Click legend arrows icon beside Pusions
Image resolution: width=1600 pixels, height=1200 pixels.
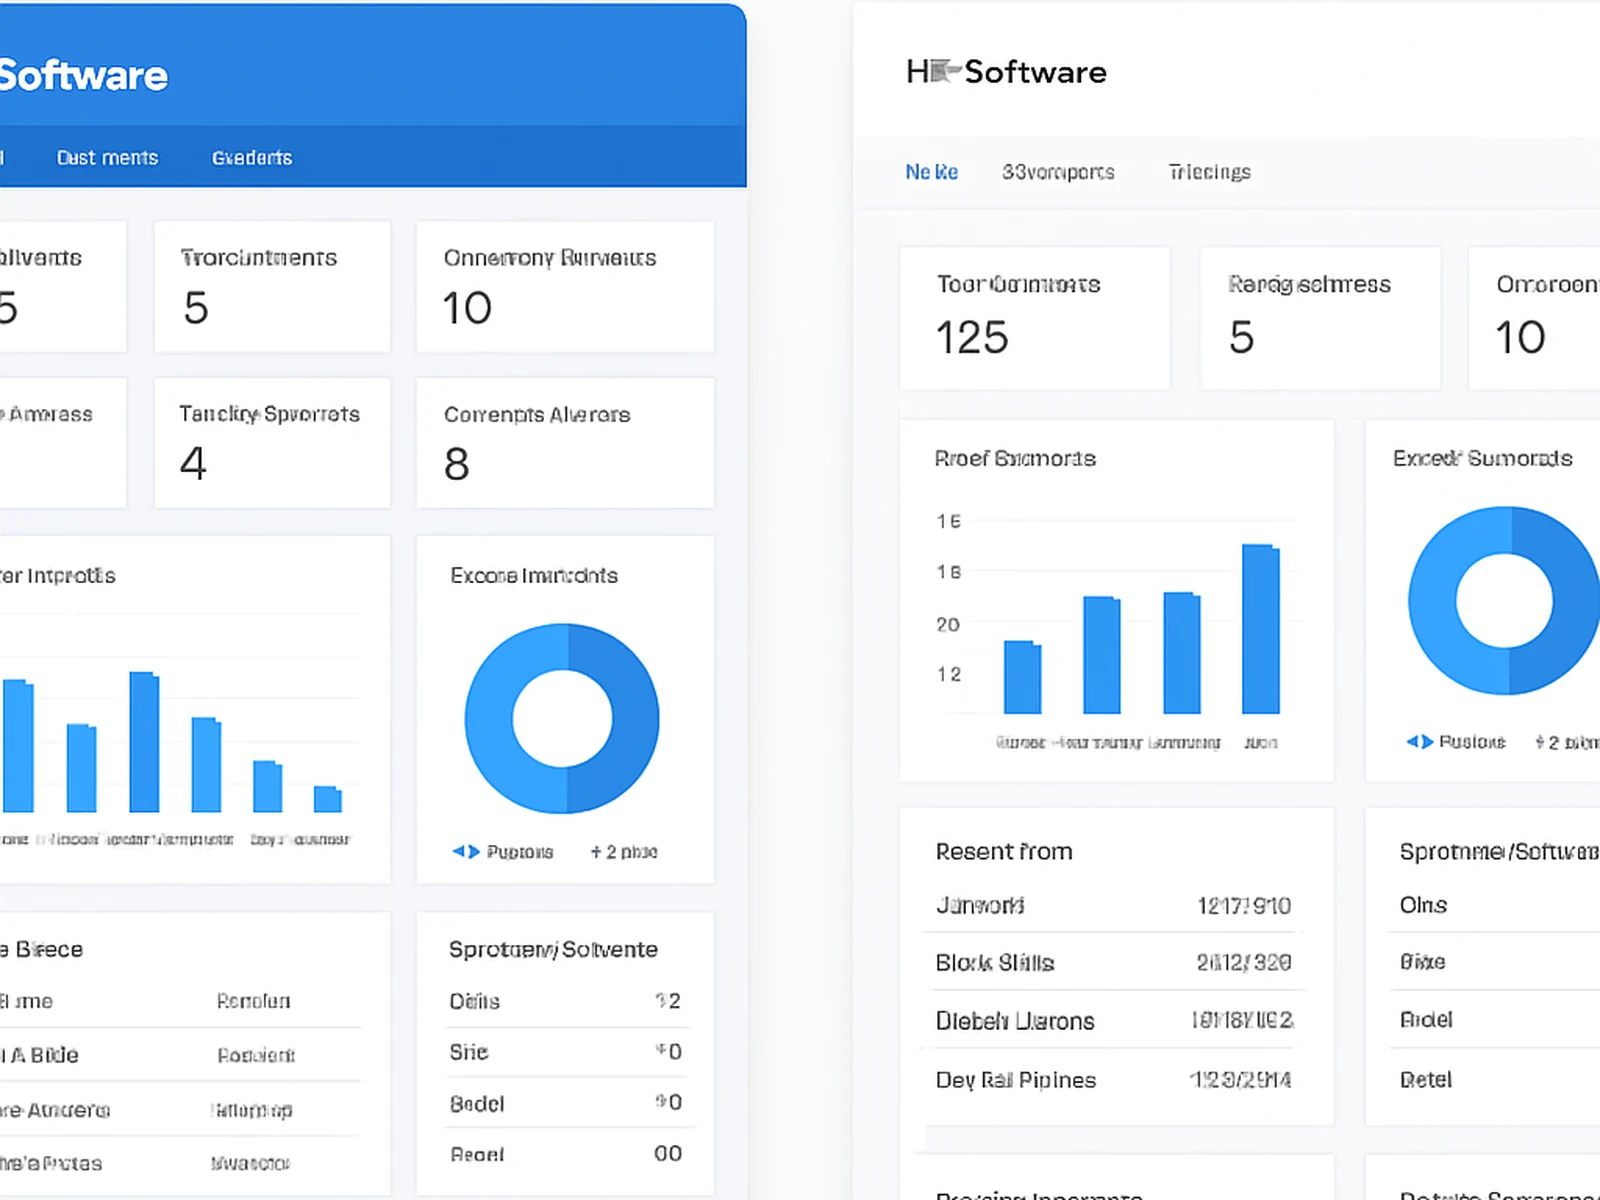tap(1419, 742)
